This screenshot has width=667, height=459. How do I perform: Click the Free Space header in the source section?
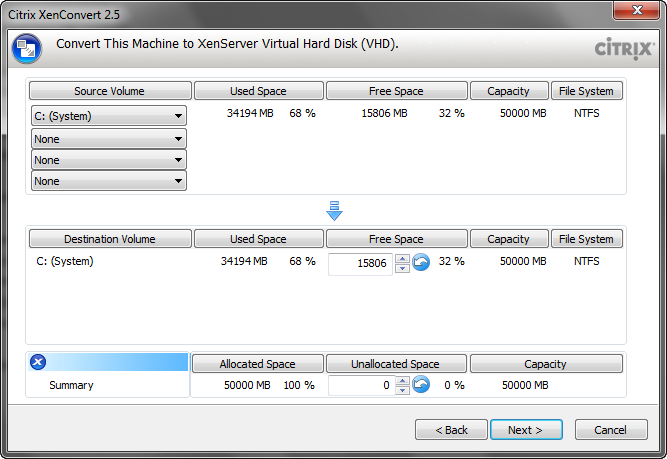[396, 91]
